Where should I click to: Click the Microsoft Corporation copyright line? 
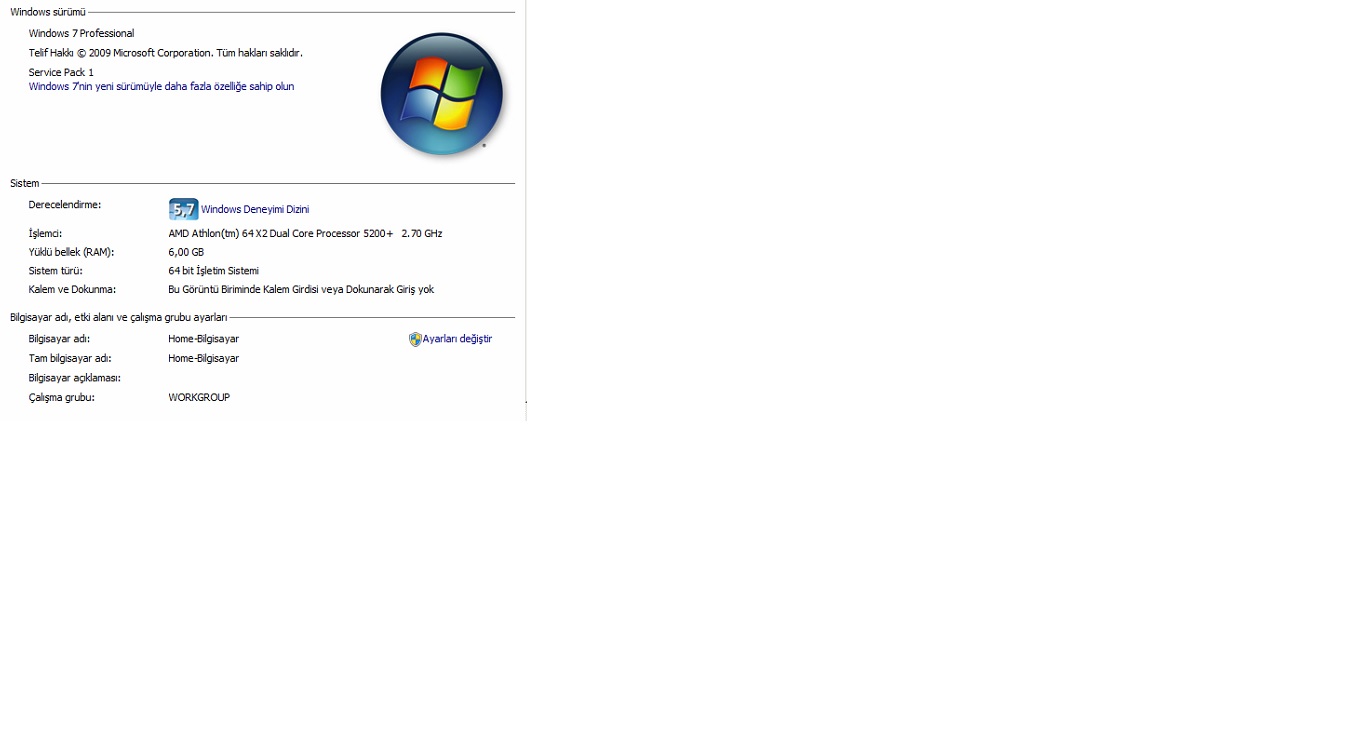(165, 53)
